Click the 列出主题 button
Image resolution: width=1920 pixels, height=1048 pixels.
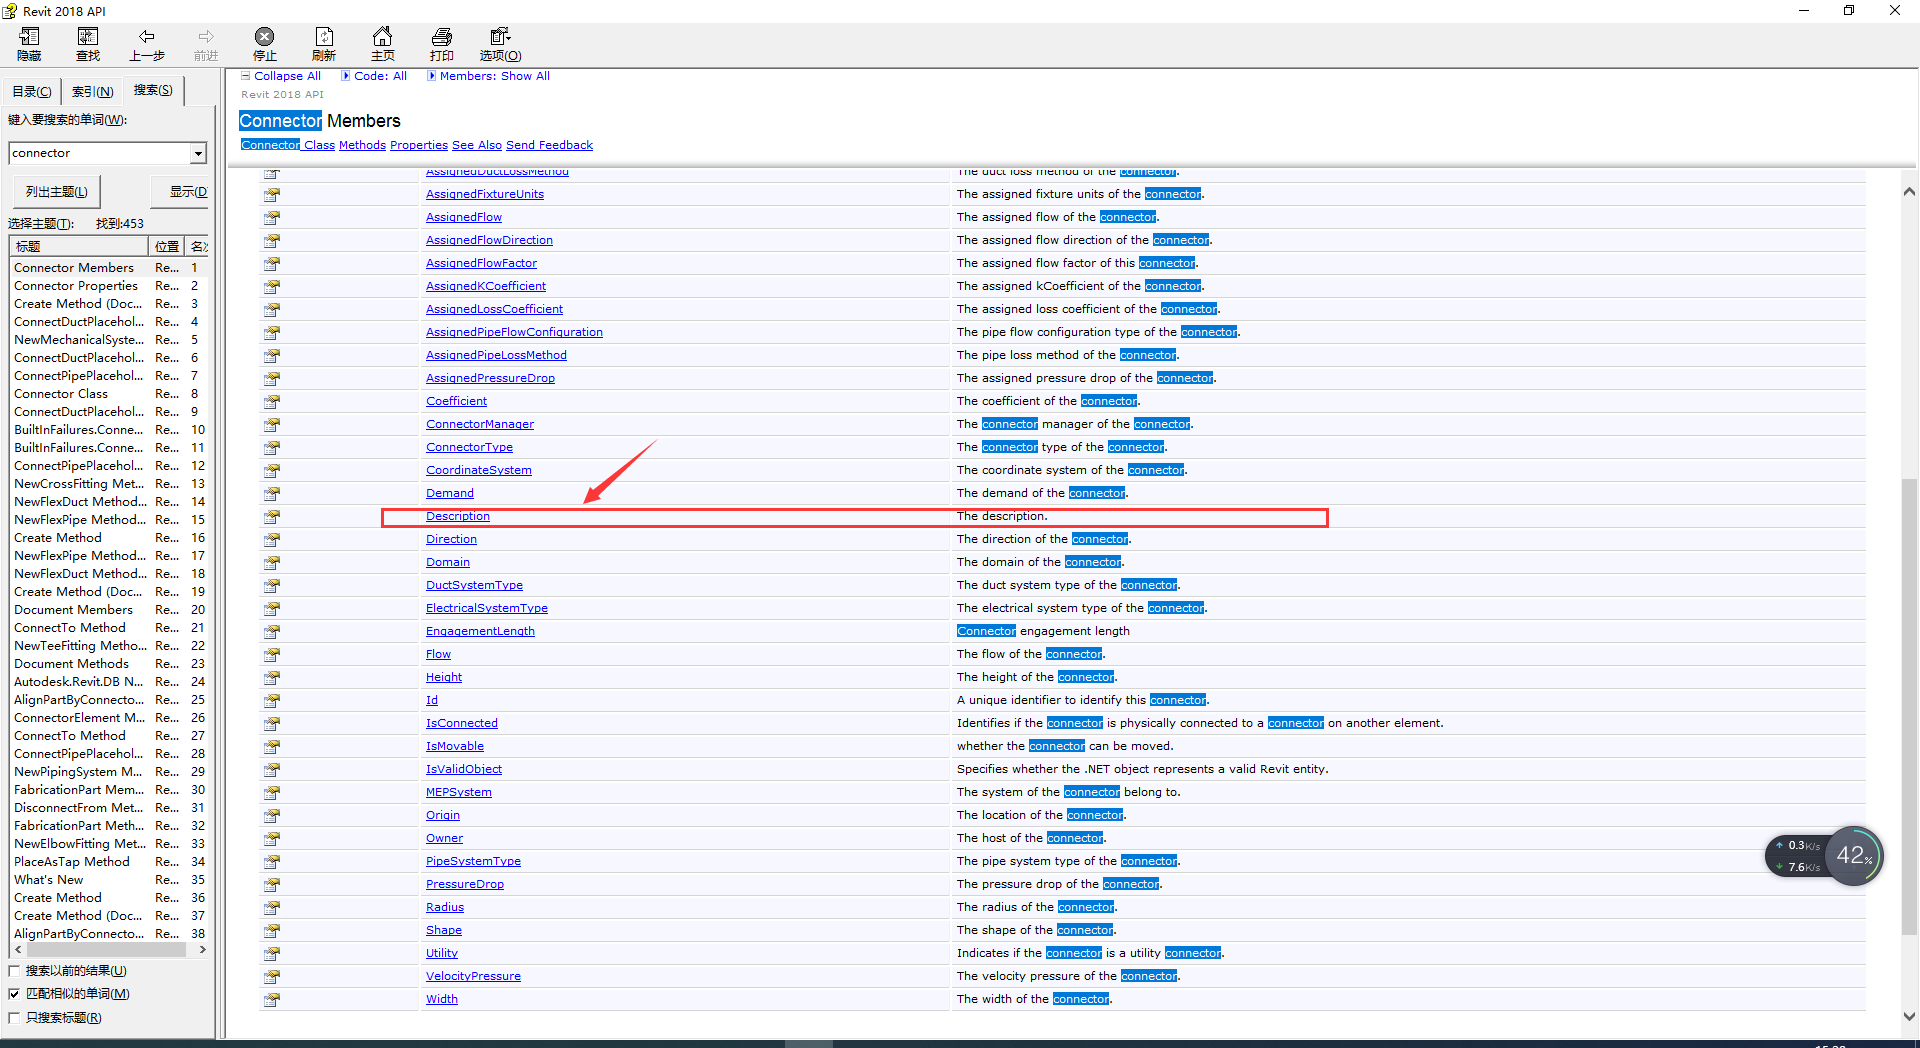(56, 191)
